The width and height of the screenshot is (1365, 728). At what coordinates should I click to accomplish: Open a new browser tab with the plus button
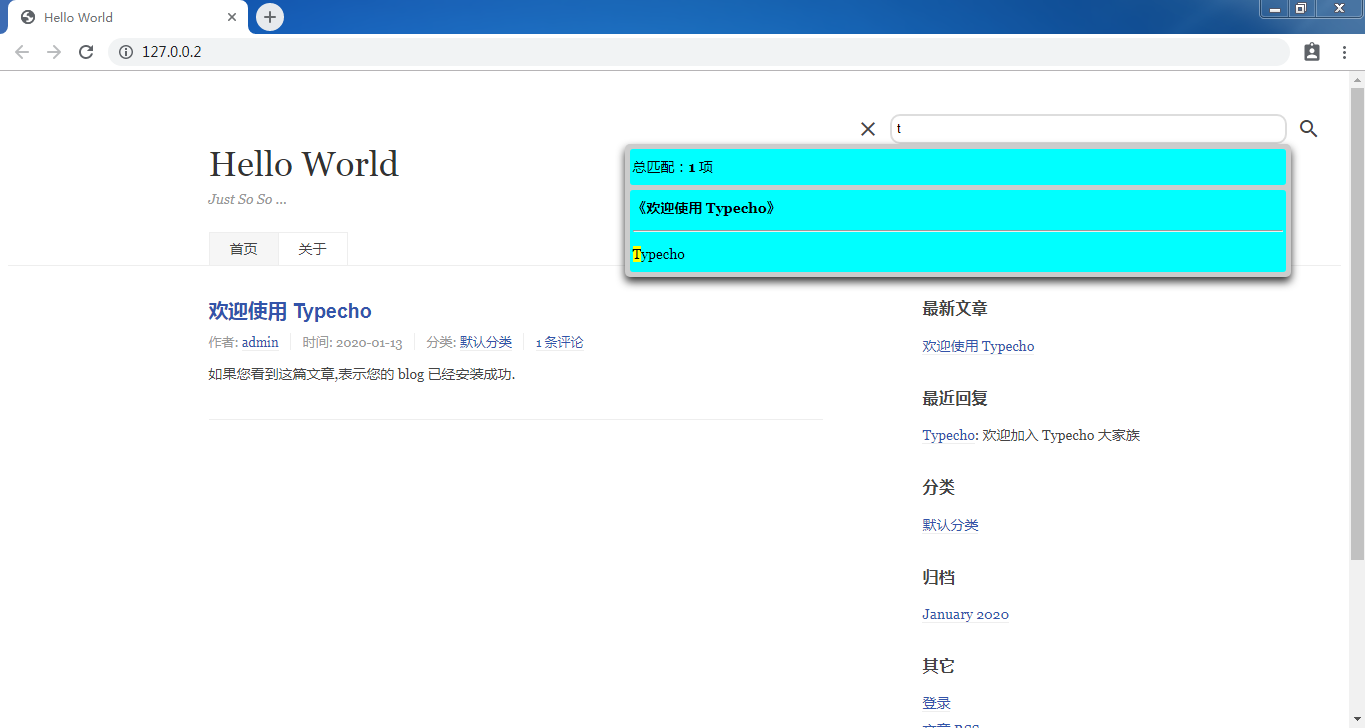pyautogui.click(x=270, y=17)
